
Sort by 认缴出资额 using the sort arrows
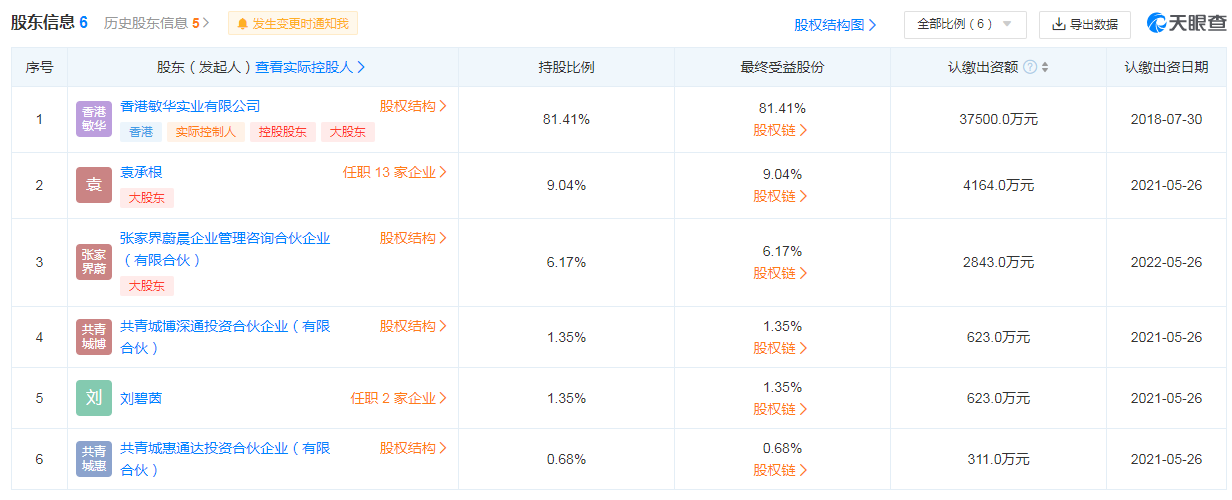coord(1045,68)
